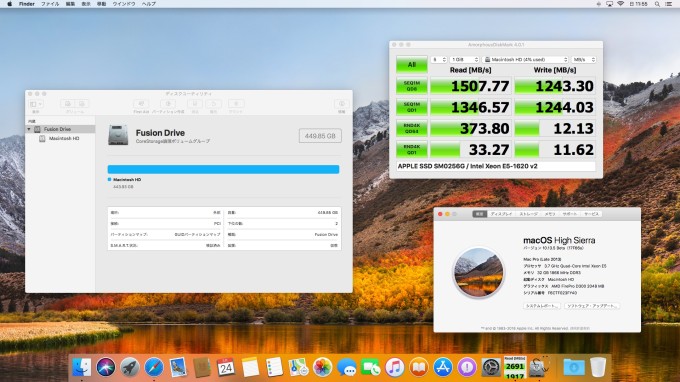The height and width of the screenshot is (382, 680).
Task: Click Software Update button
Action: [592, 306]
